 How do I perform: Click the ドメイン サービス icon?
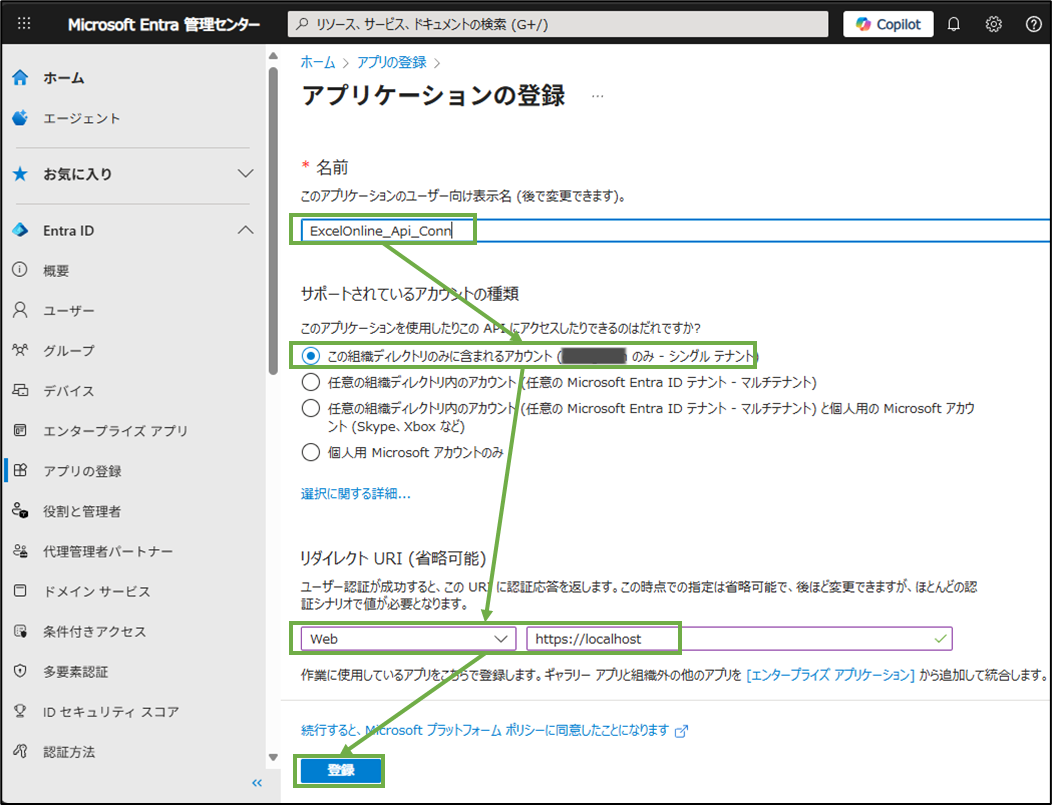(20, 591)
